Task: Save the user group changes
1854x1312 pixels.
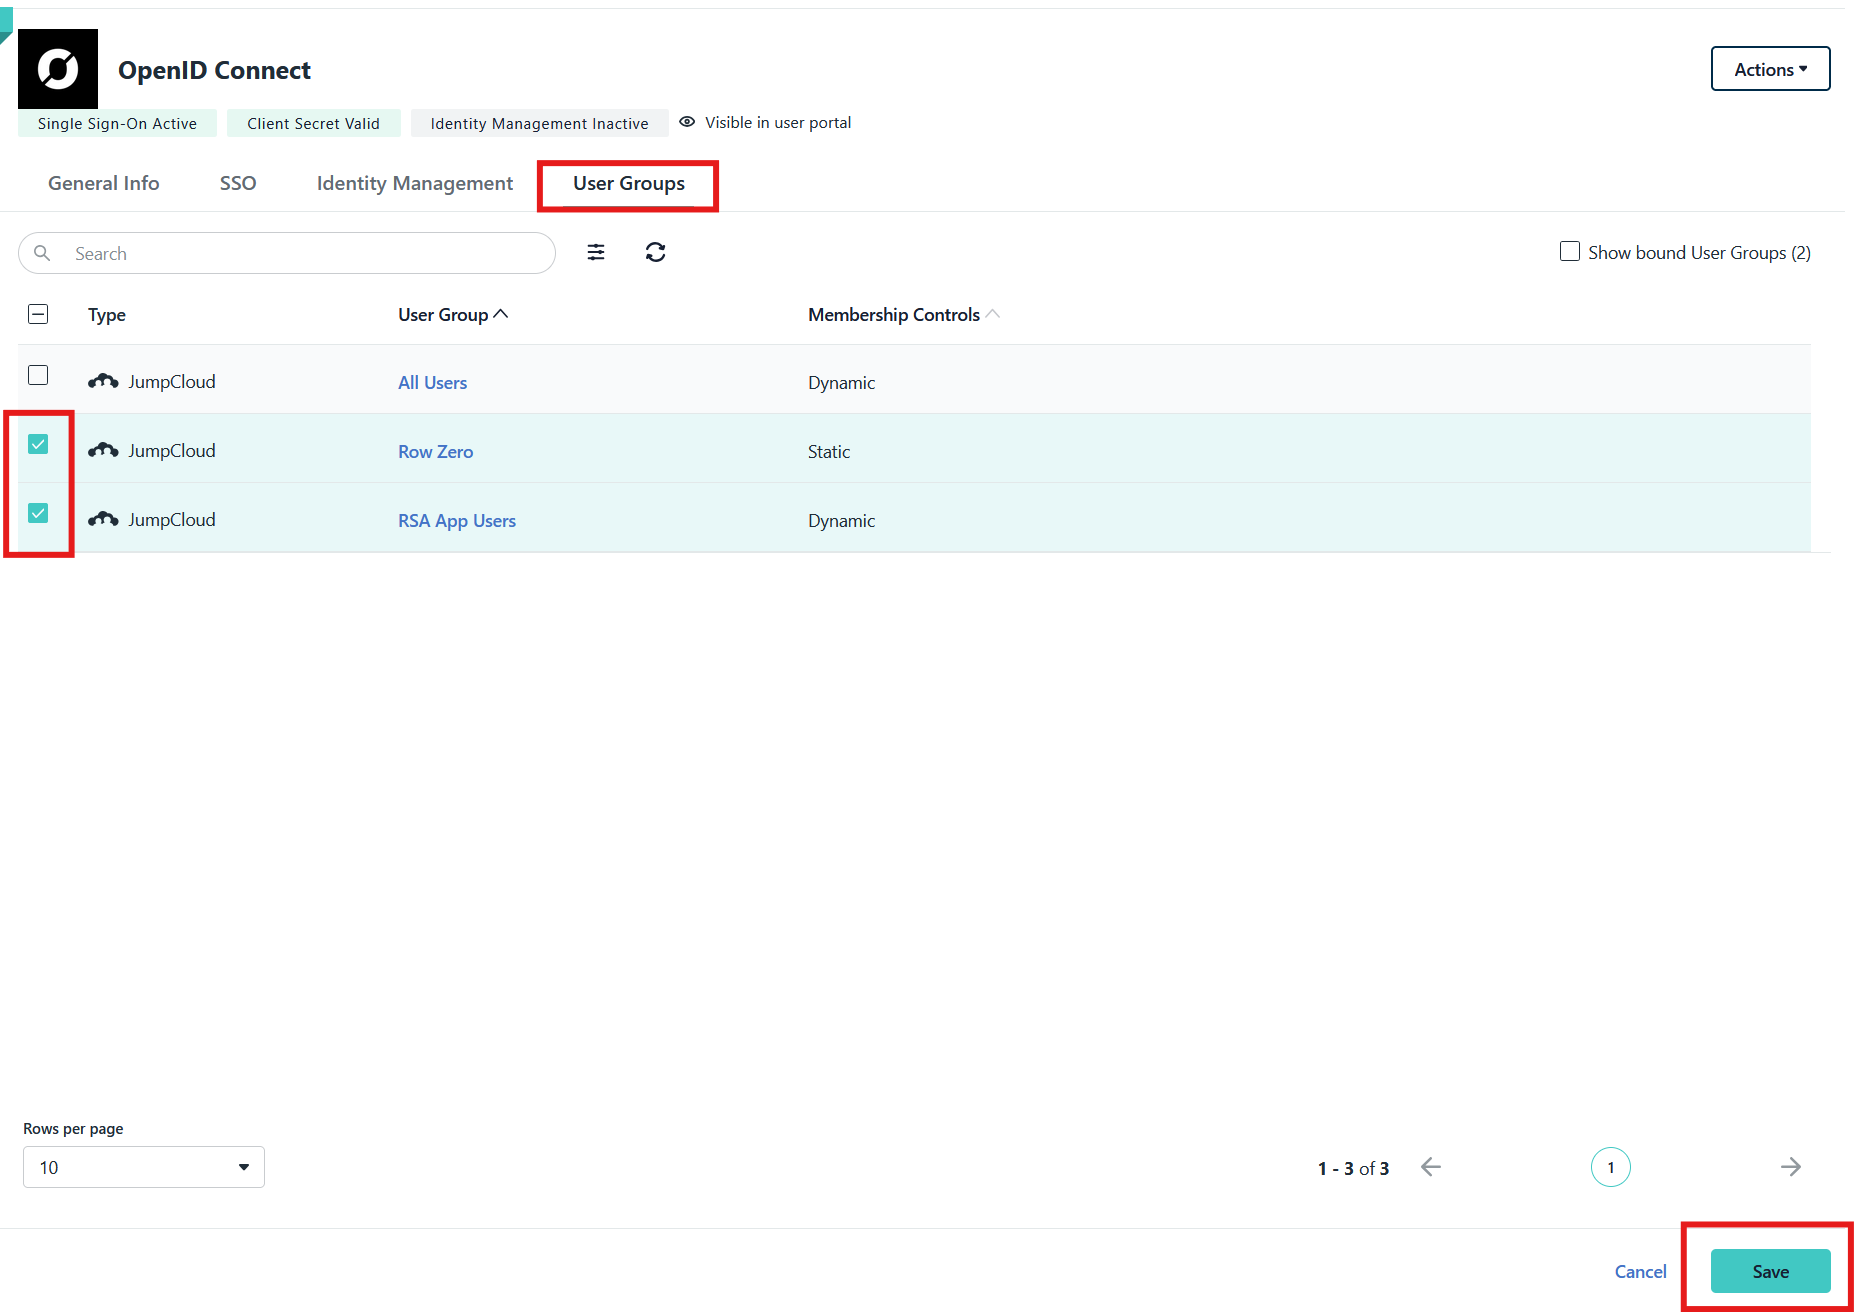Action: click(x=1769, y=1271)
